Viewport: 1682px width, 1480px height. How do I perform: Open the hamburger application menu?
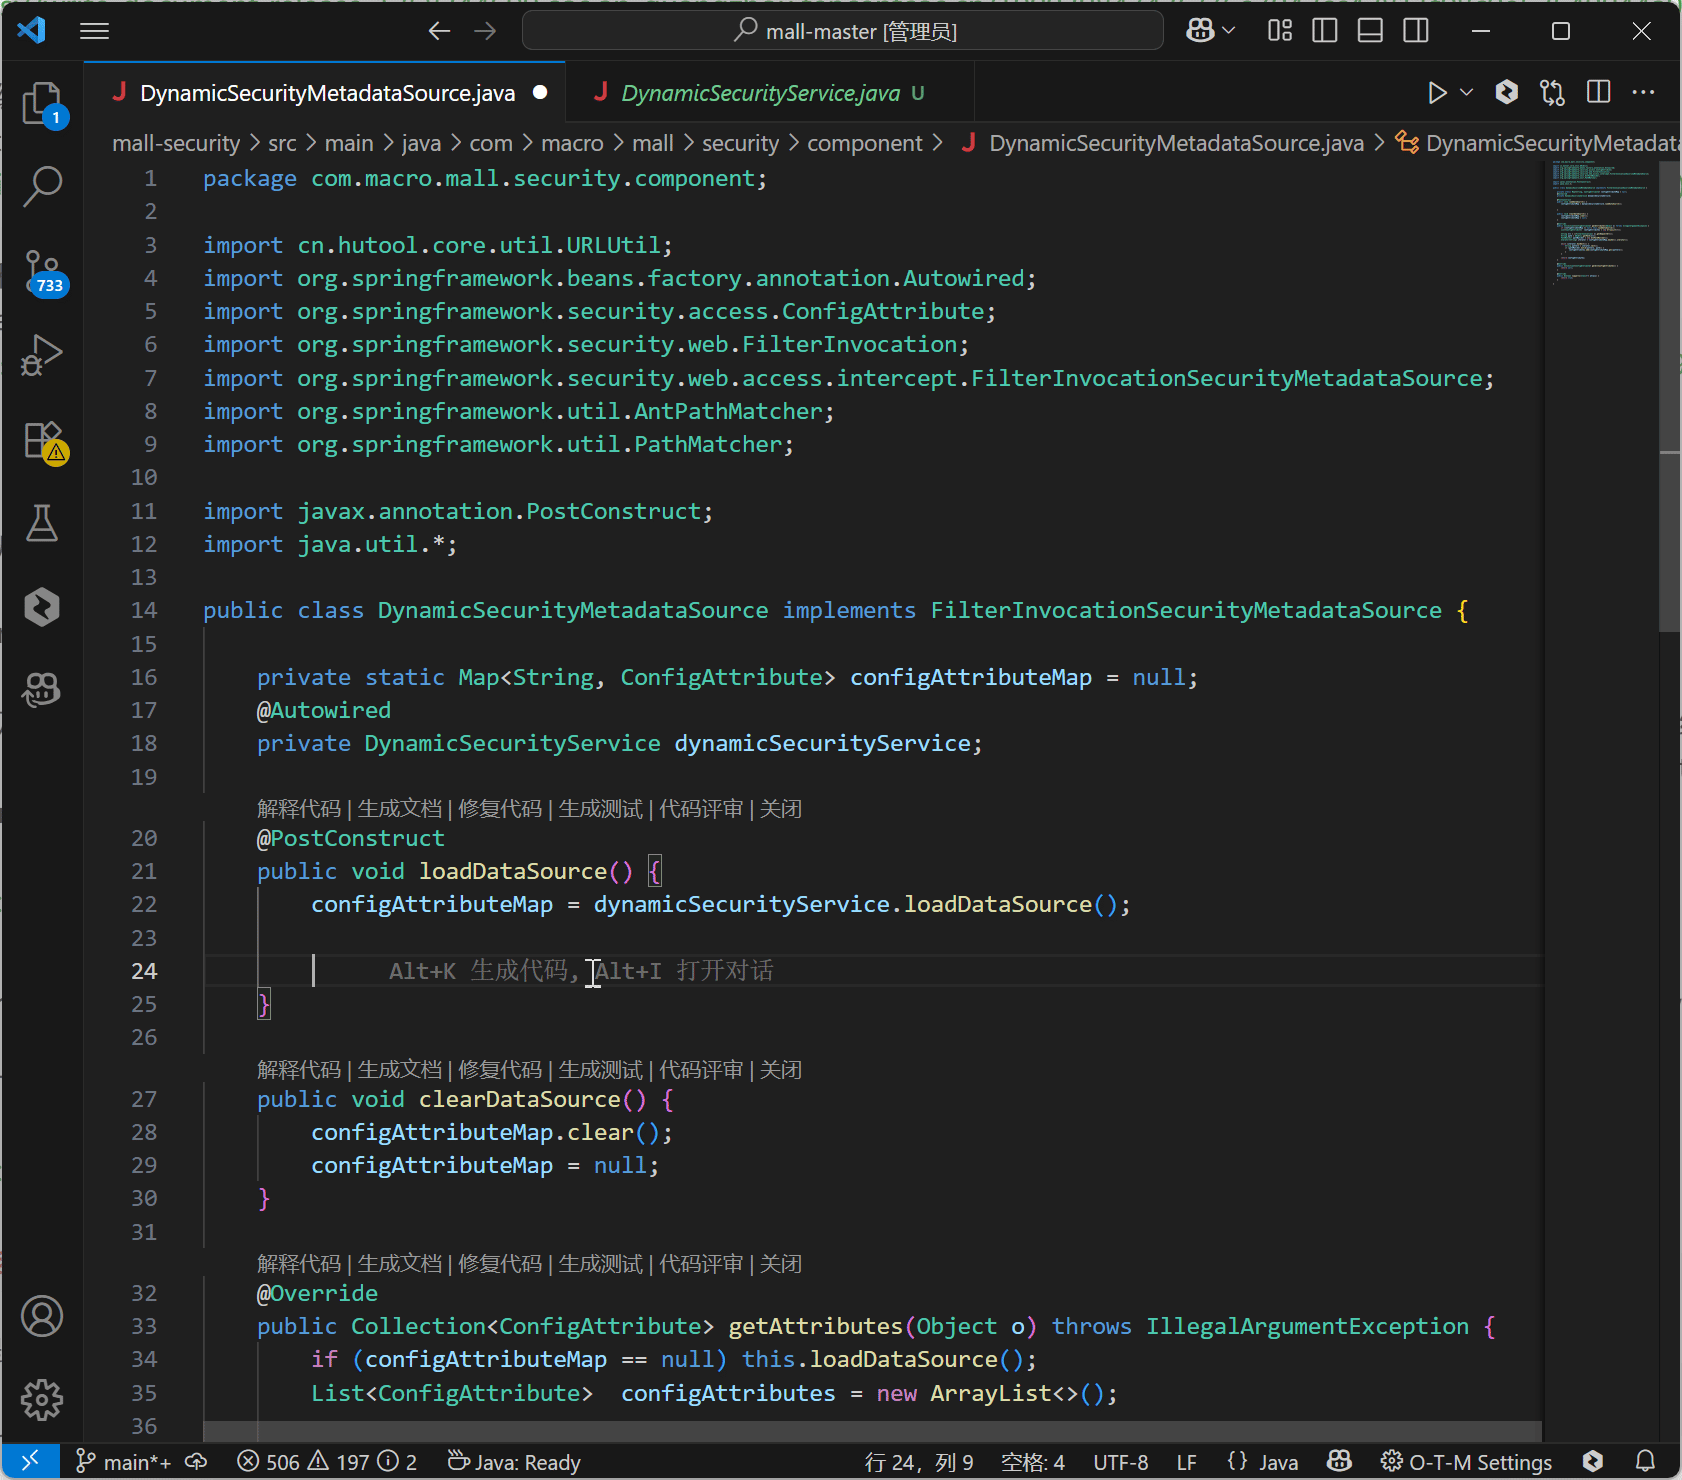tap(94, 31)
